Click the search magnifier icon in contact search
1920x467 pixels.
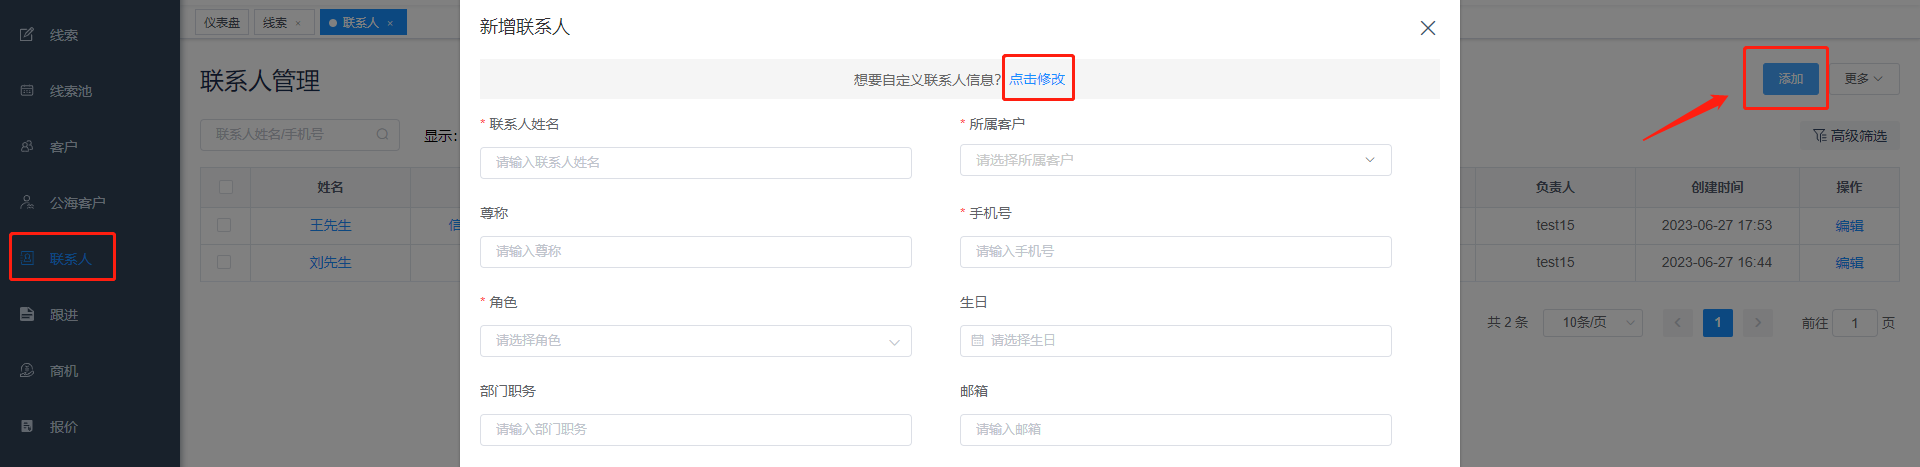[x=382, y=135]
